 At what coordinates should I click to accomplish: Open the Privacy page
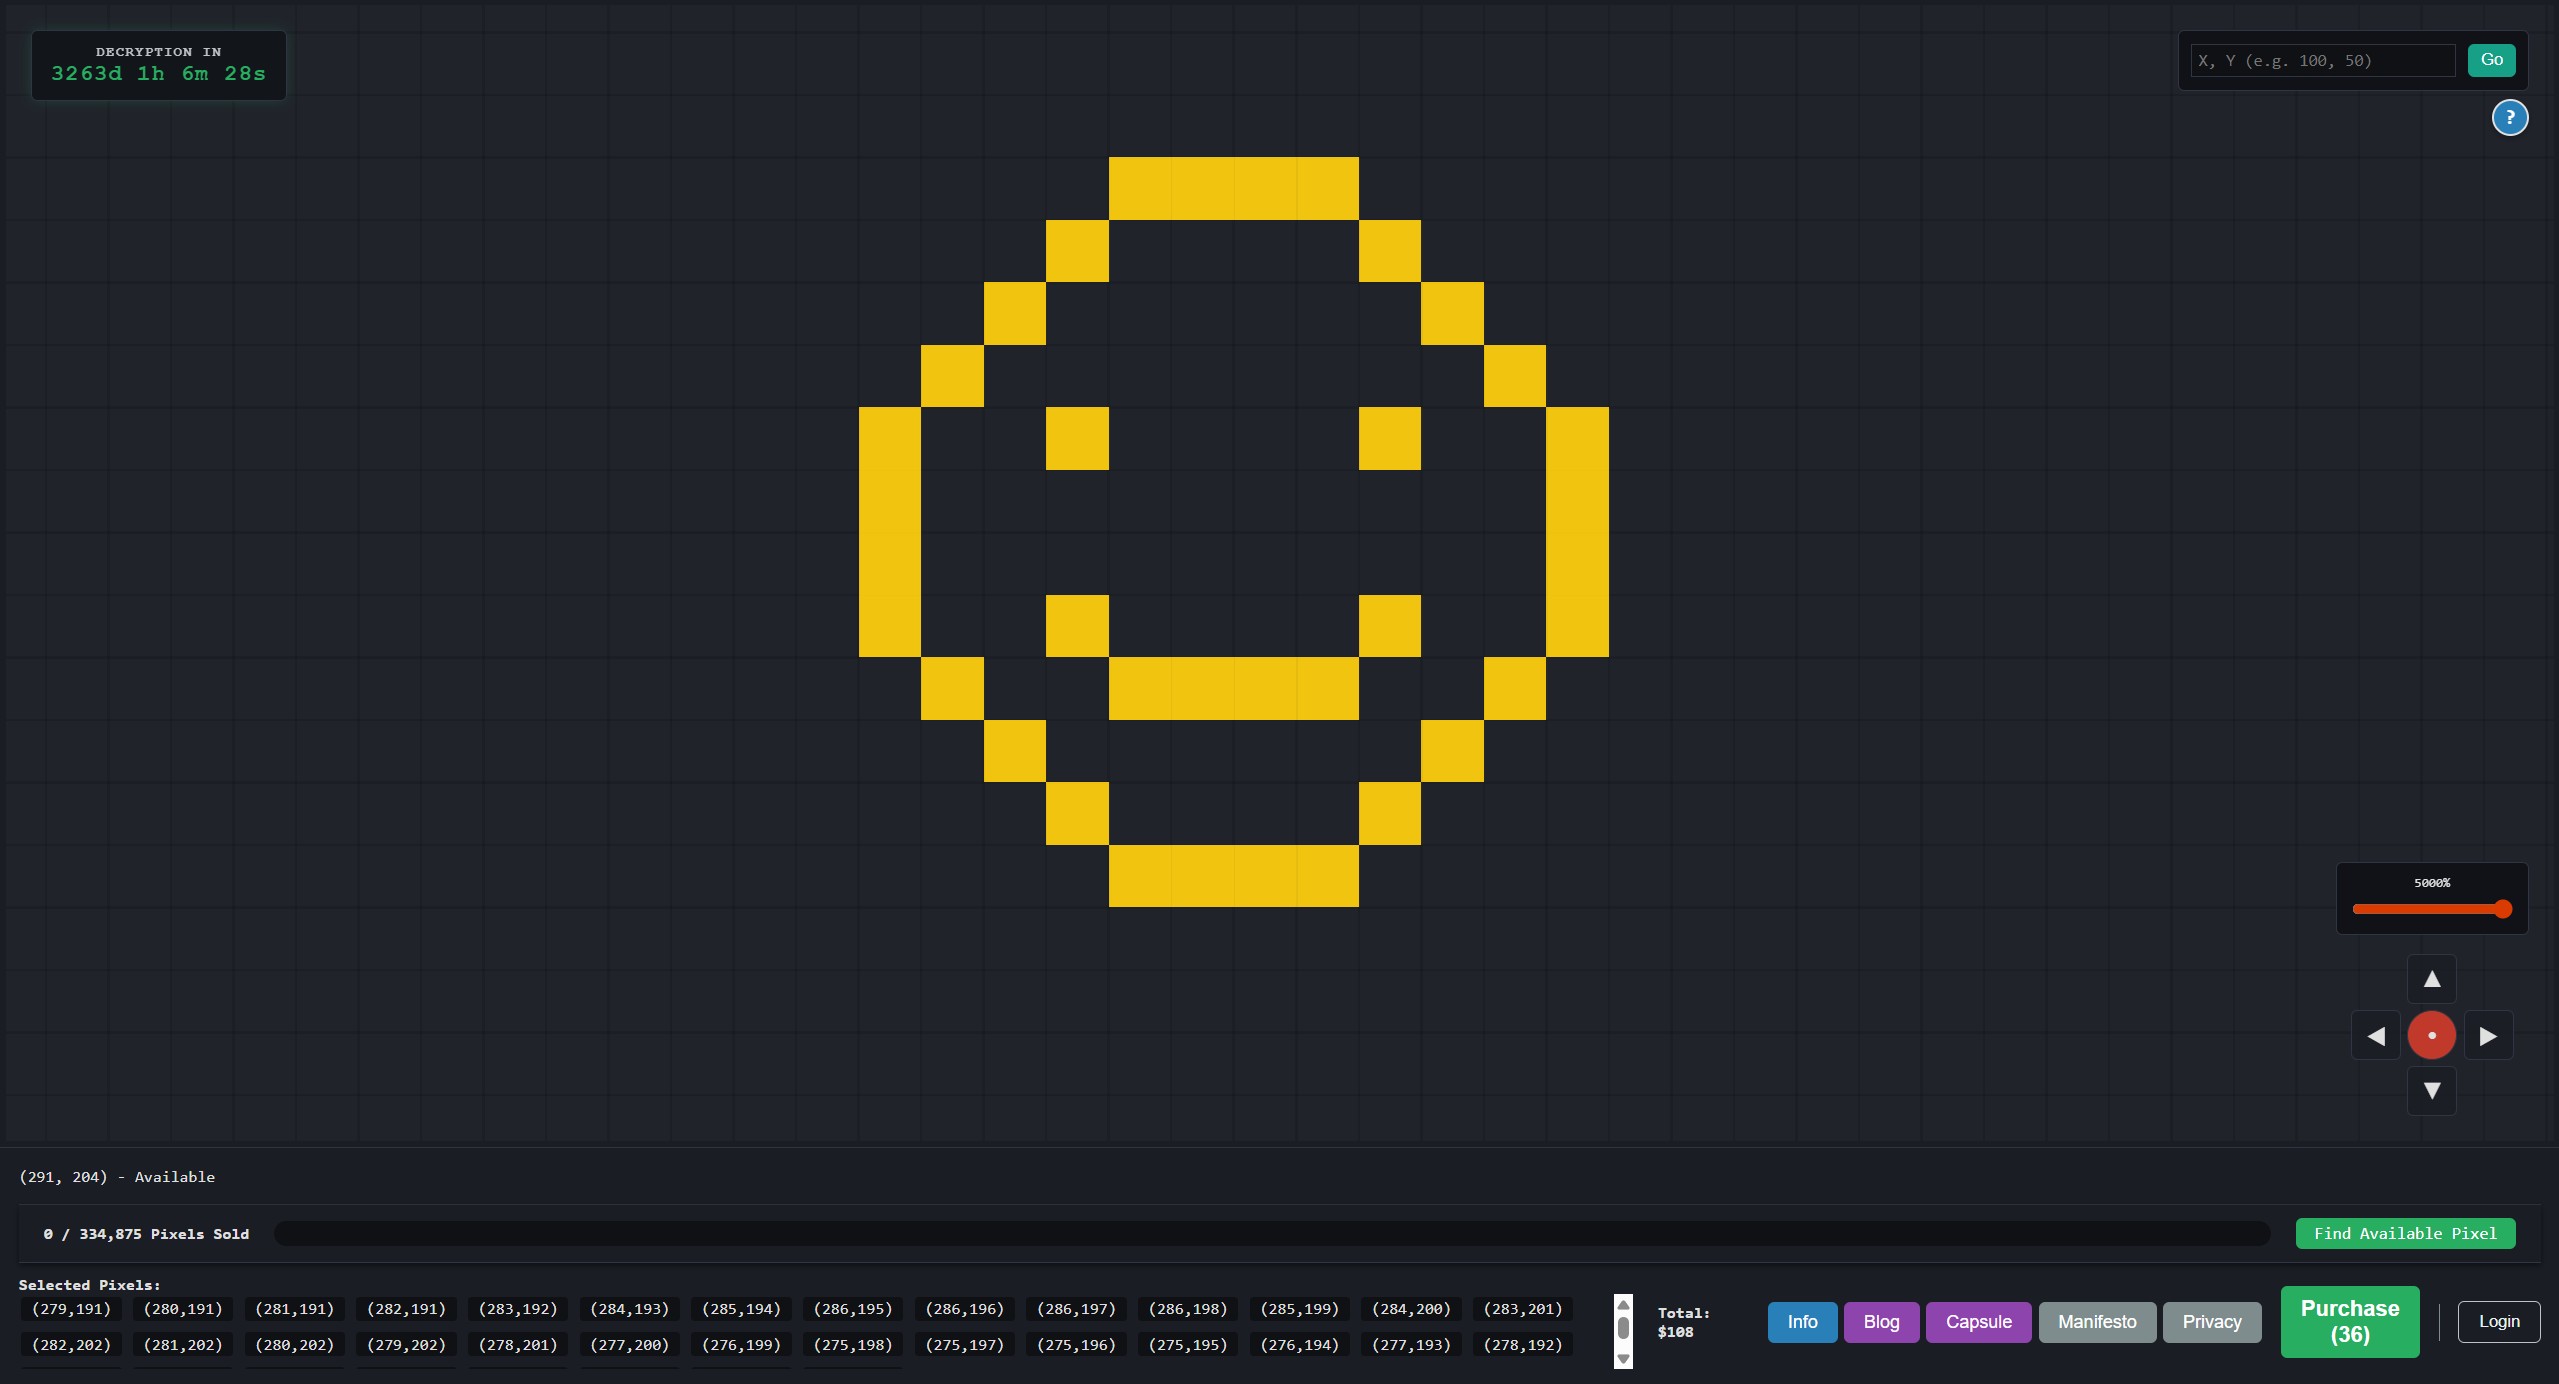coord(2211,1321)
